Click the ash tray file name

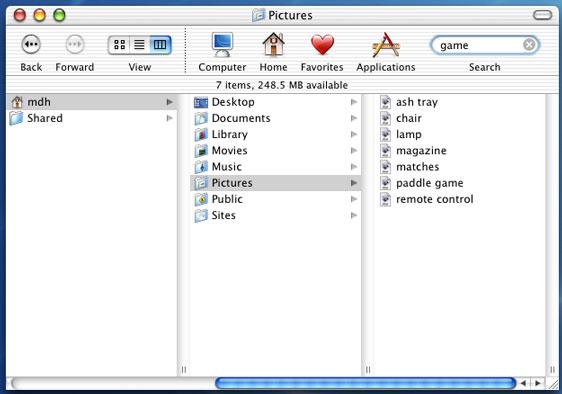(x=417, y=103)
